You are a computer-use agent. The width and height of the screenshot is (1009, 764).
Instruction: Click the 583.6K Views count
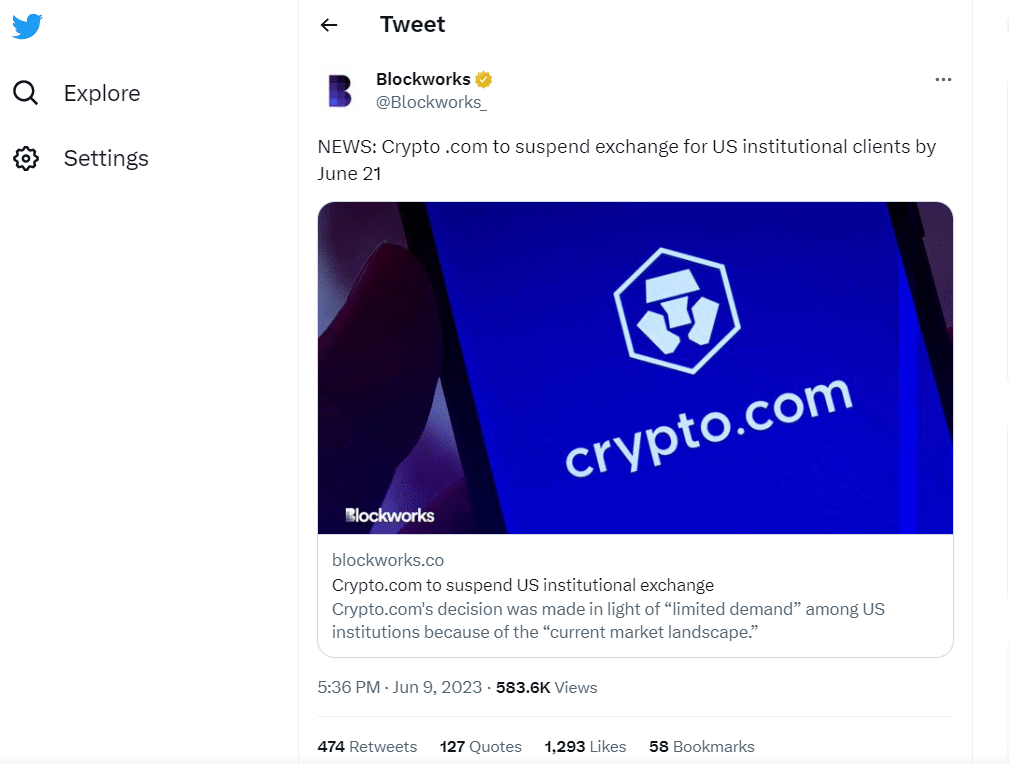click(546, 687)
